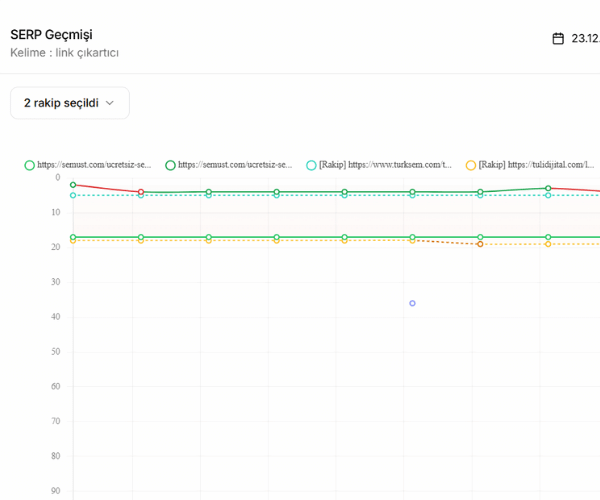Click the dark green second semust.com legend circle
This screenshot has width=600, height=500.
[x=170, y=165]
